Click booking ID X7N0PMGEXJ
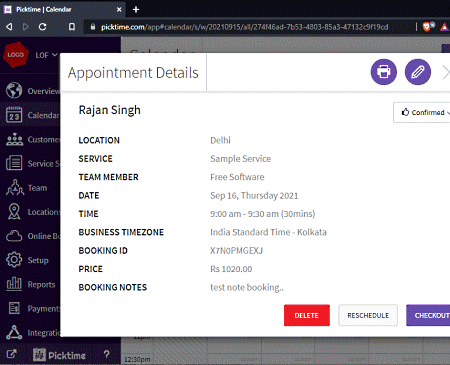450x365 pixels. click(236, 250)
